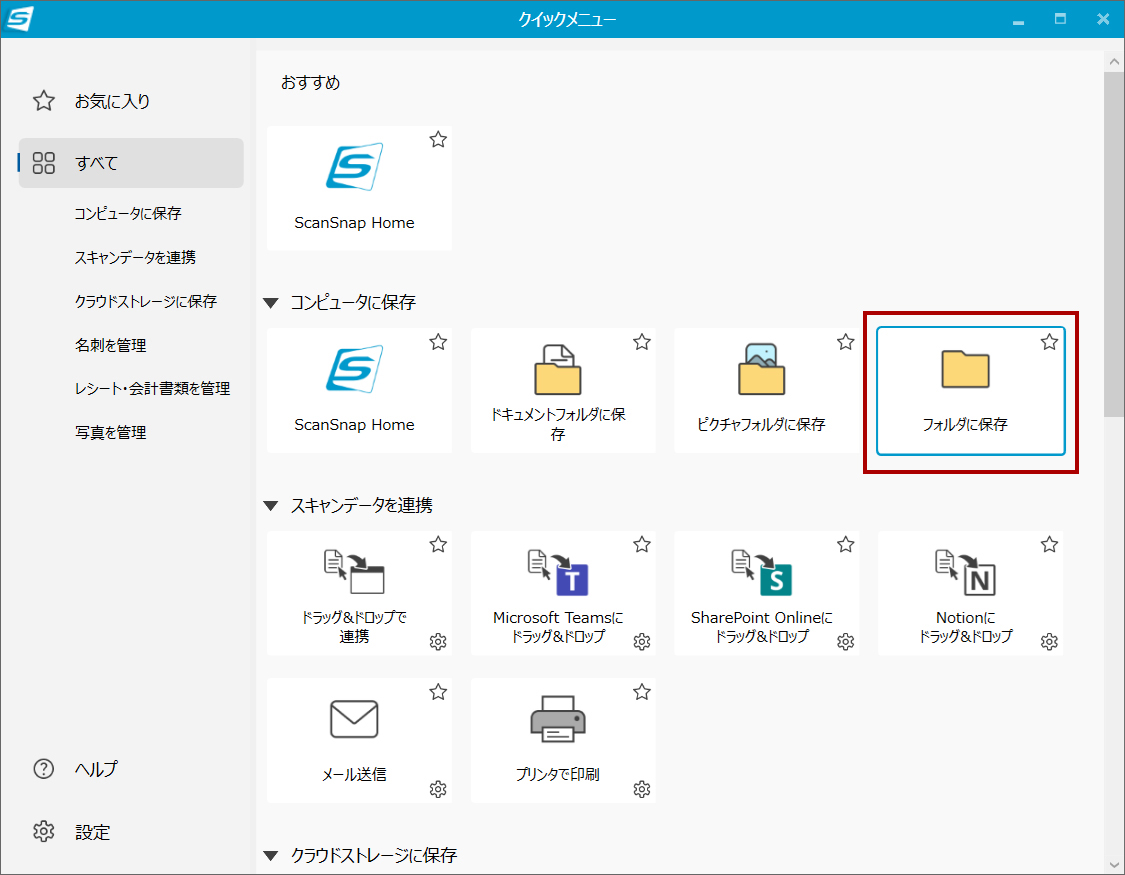Open 設定 from the sidebar
This screenshot has height=875, width=1125.
[x=95, y=831]
